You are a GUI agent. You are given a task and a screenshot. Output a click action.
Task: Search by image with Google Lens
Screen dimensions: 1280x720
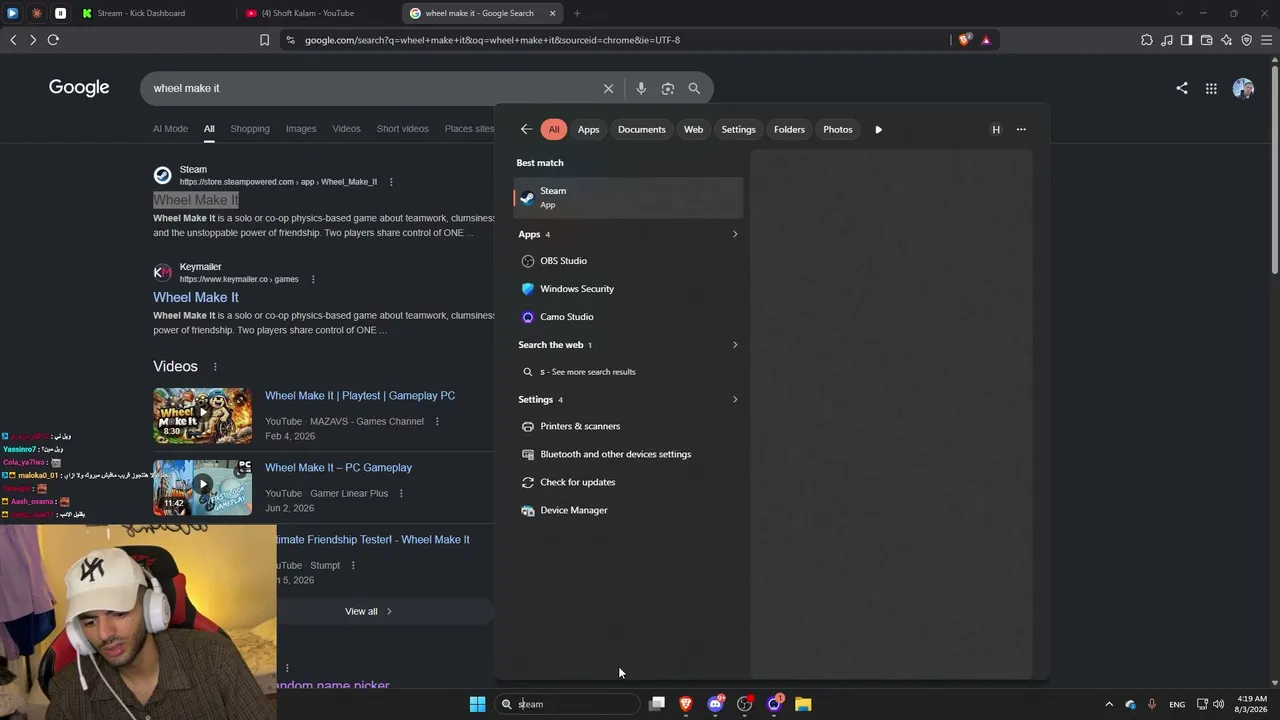(668, 88)
